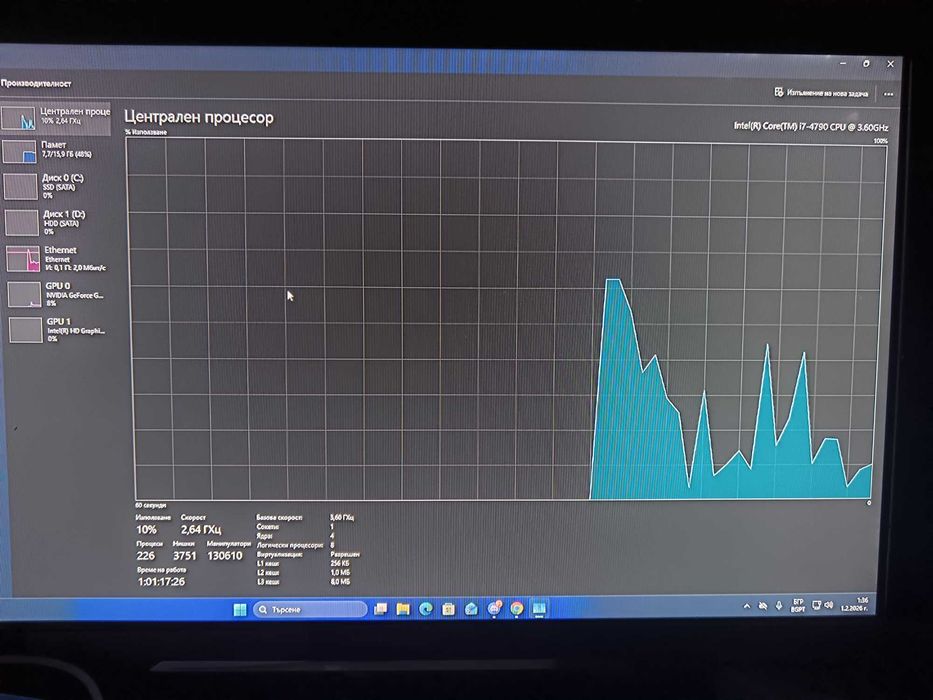Click the Task Manager taskbar icon
The image size is (933, 700).
point(539,608)
